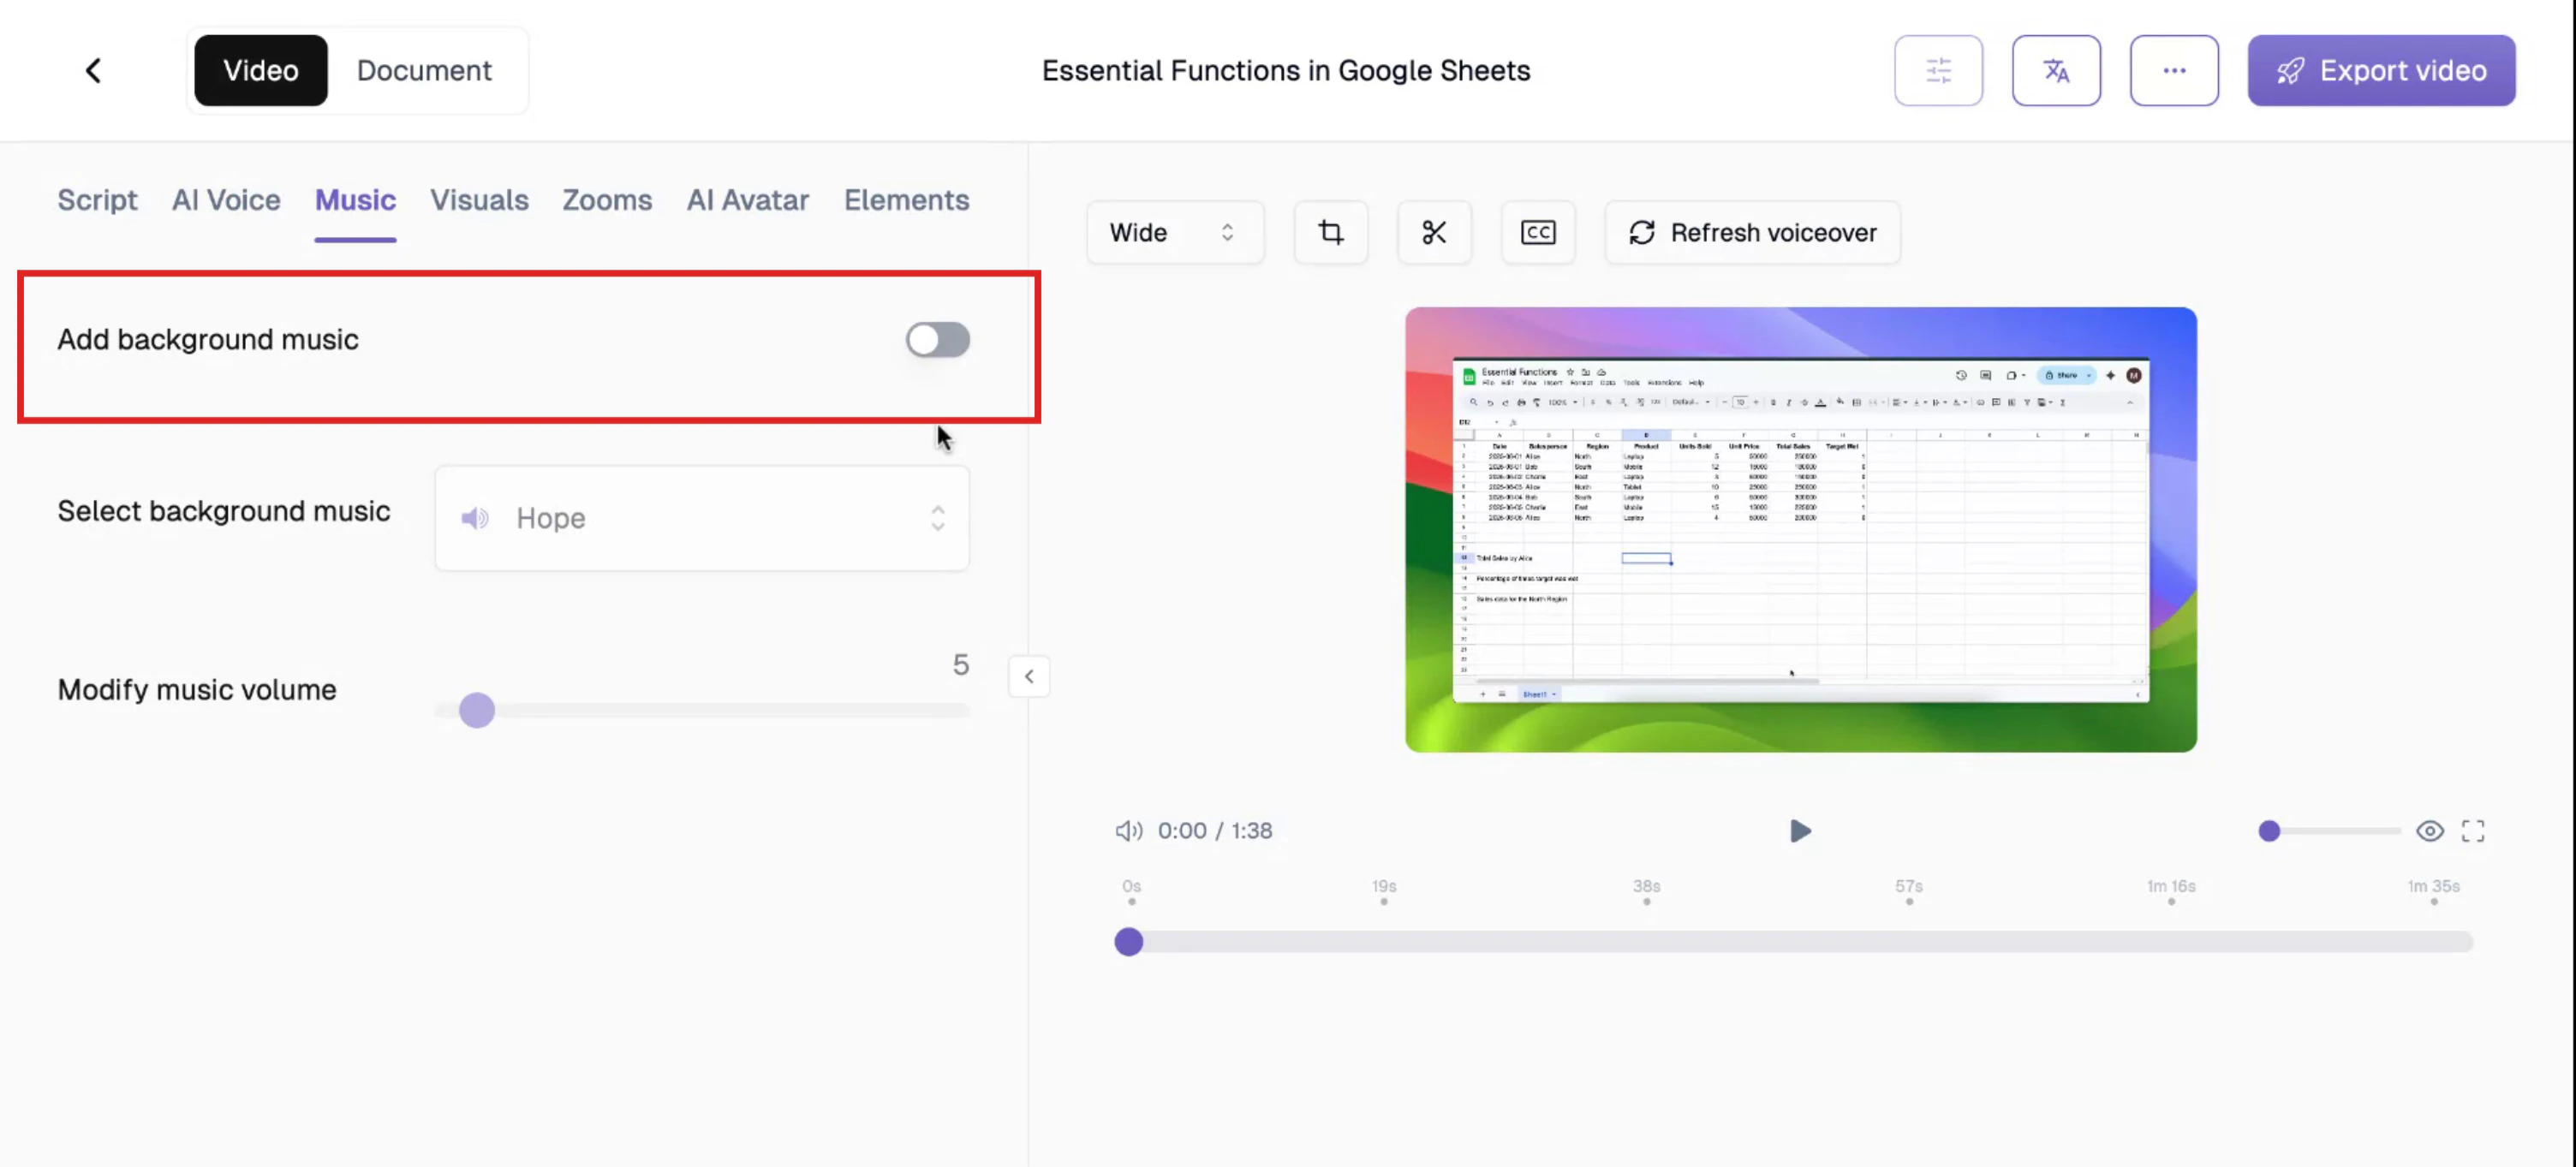The width and height of the screenshot is (2576, 1167).
Task: Toggle the eye preview visibility icon
Action: tap(2429, 831)
